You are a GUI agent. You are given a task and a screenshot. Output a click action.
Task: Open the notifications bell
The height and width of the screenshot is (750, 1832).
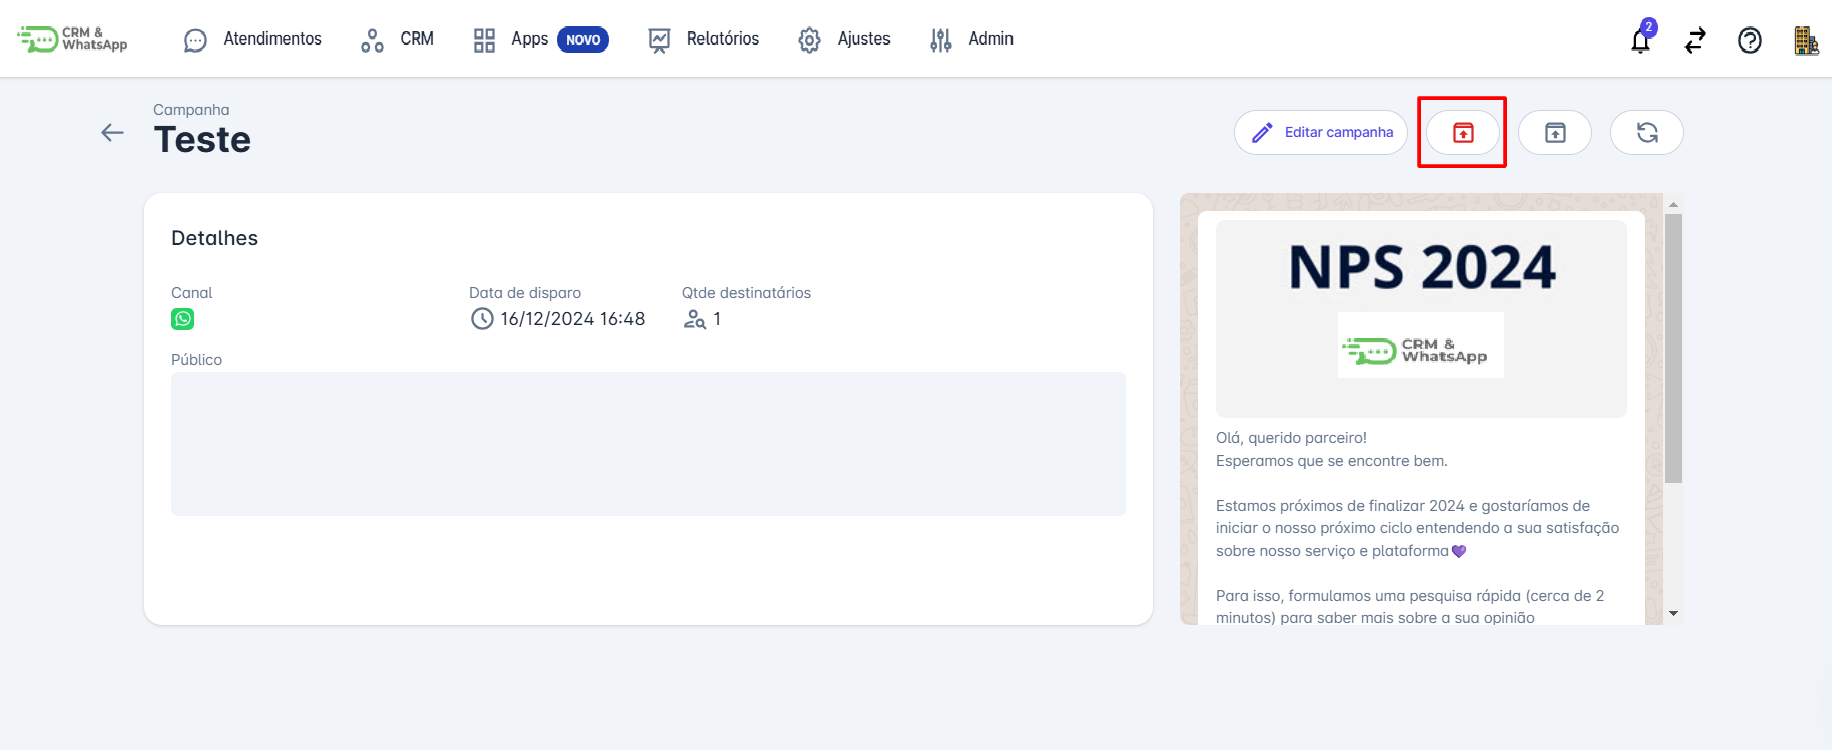(1640, 41)
